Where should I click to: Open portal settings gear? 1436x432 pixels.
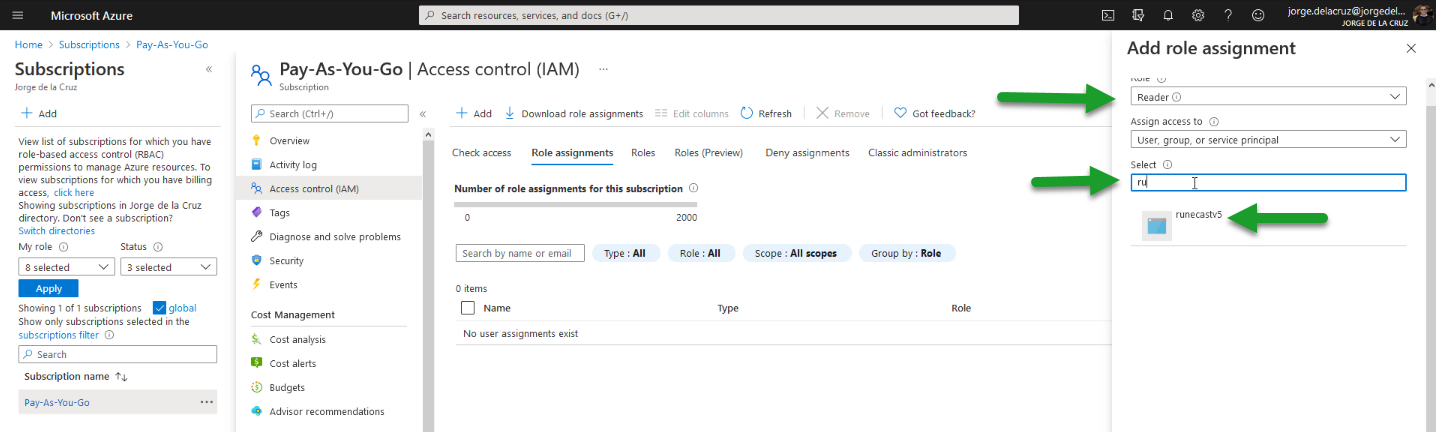point(1198,15)
